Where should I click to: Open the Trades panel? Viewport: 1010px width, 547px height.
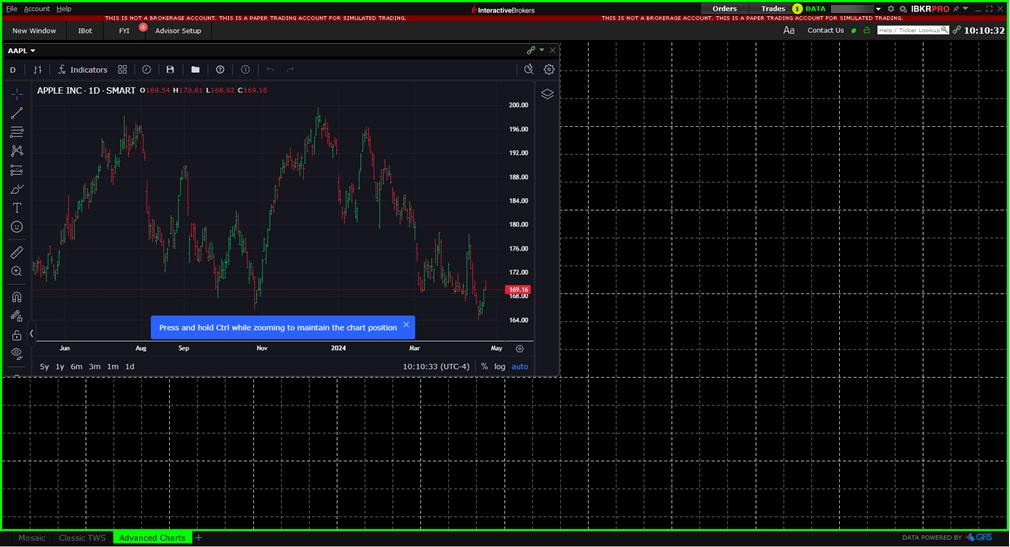773,9
